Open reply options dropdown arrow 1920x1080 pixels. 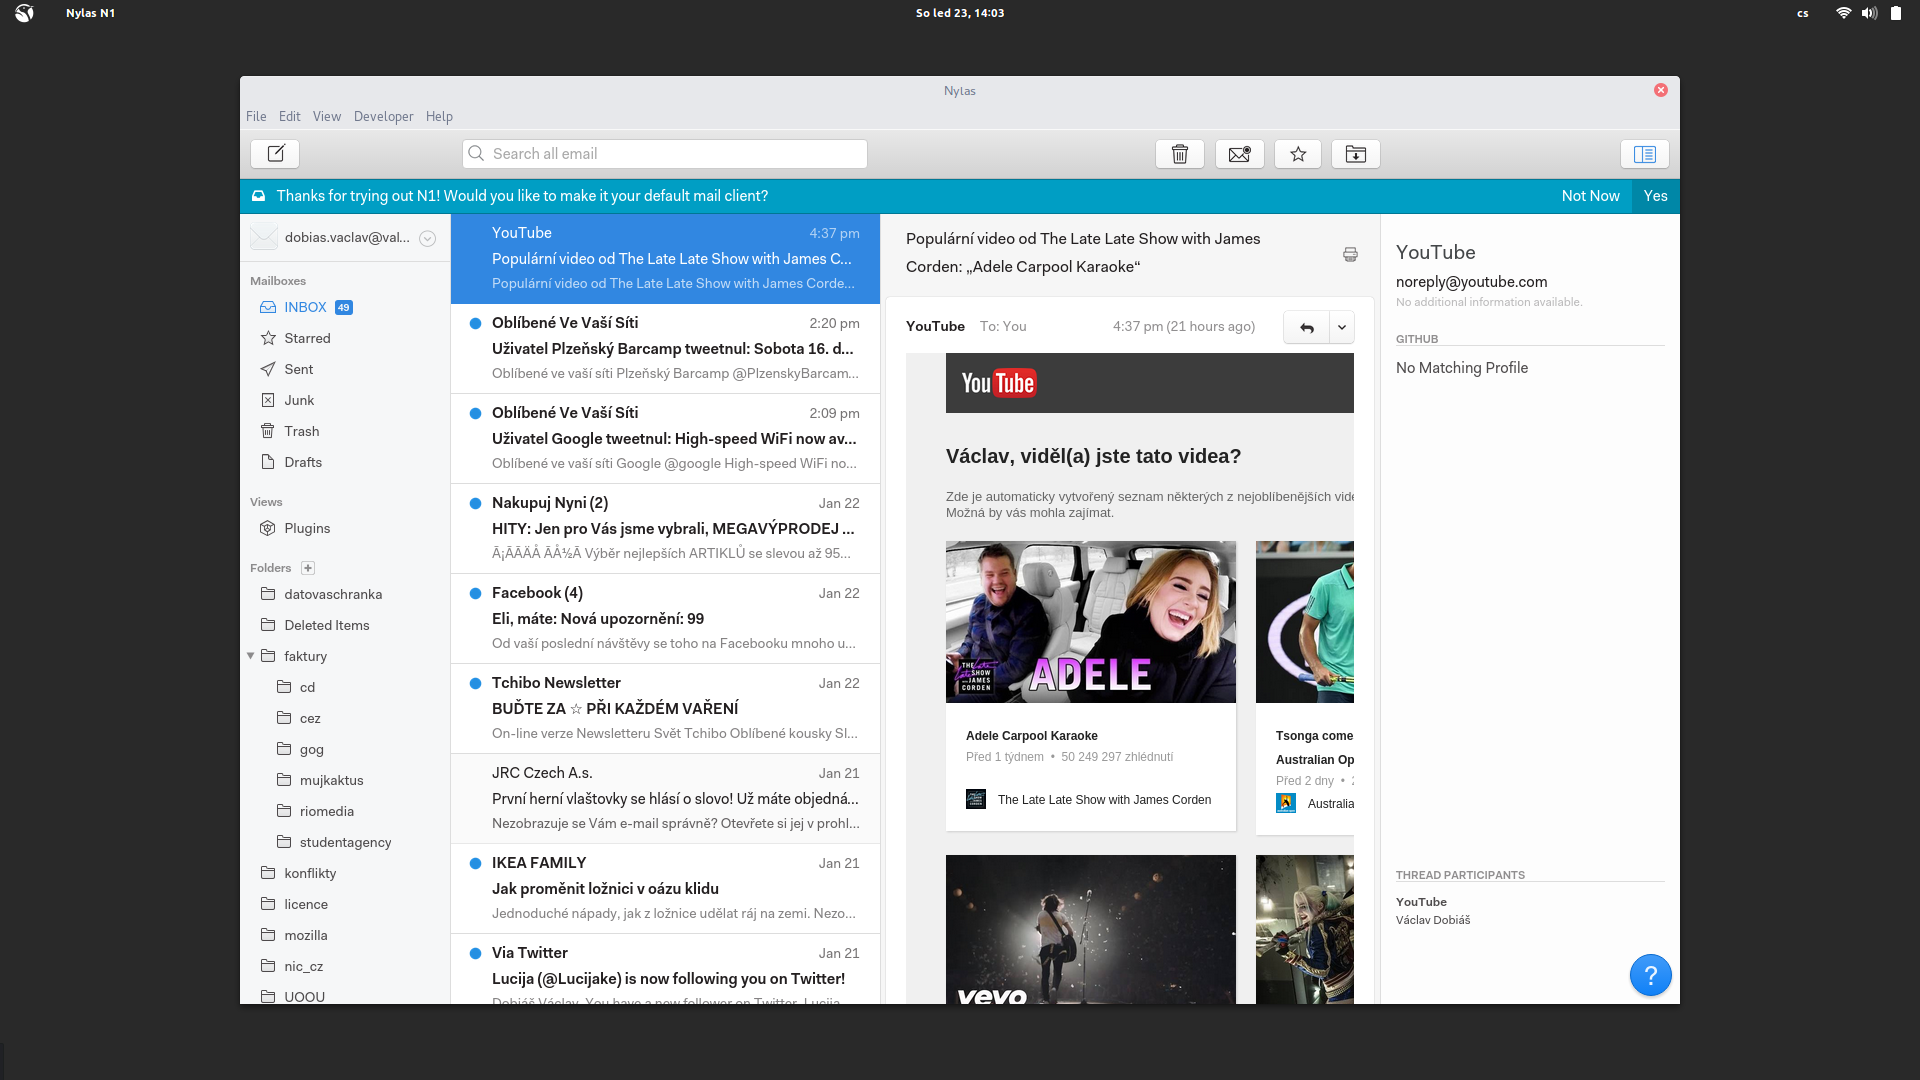(x=1342, y=327)
